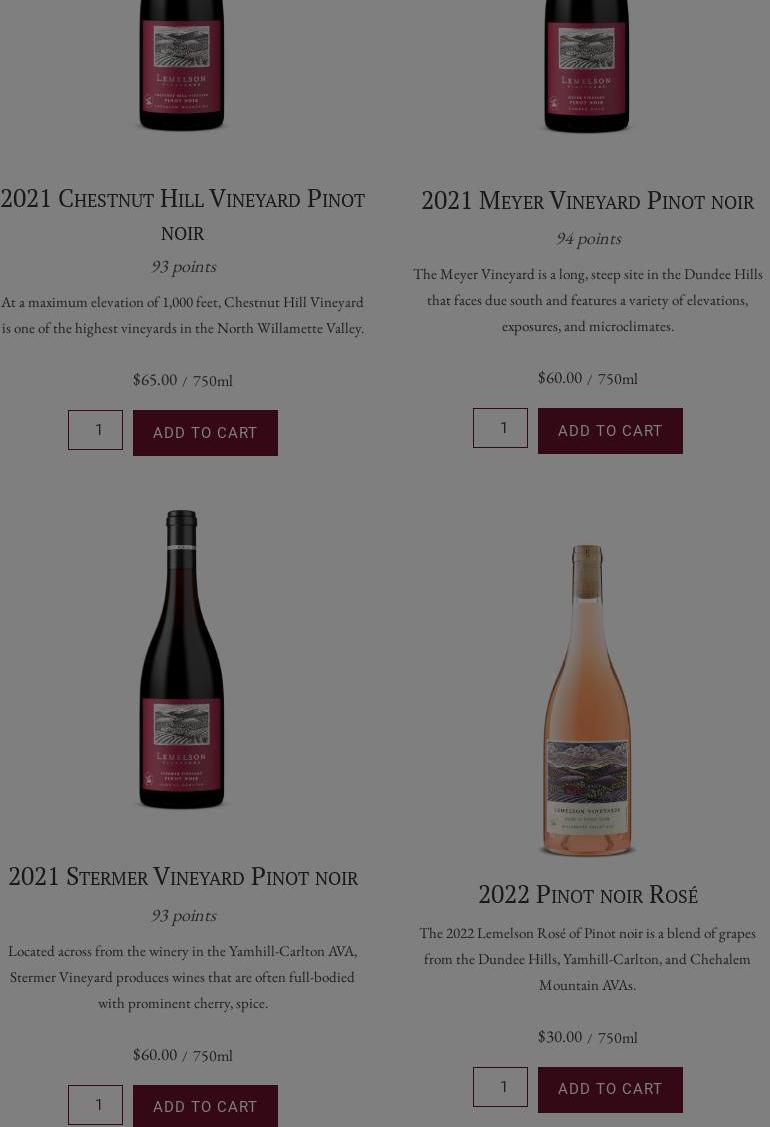Screen dimensions: 770x1127
Task: Add 2021 Meyer Vineyard Pinot noir to cart
Action: 610,431
